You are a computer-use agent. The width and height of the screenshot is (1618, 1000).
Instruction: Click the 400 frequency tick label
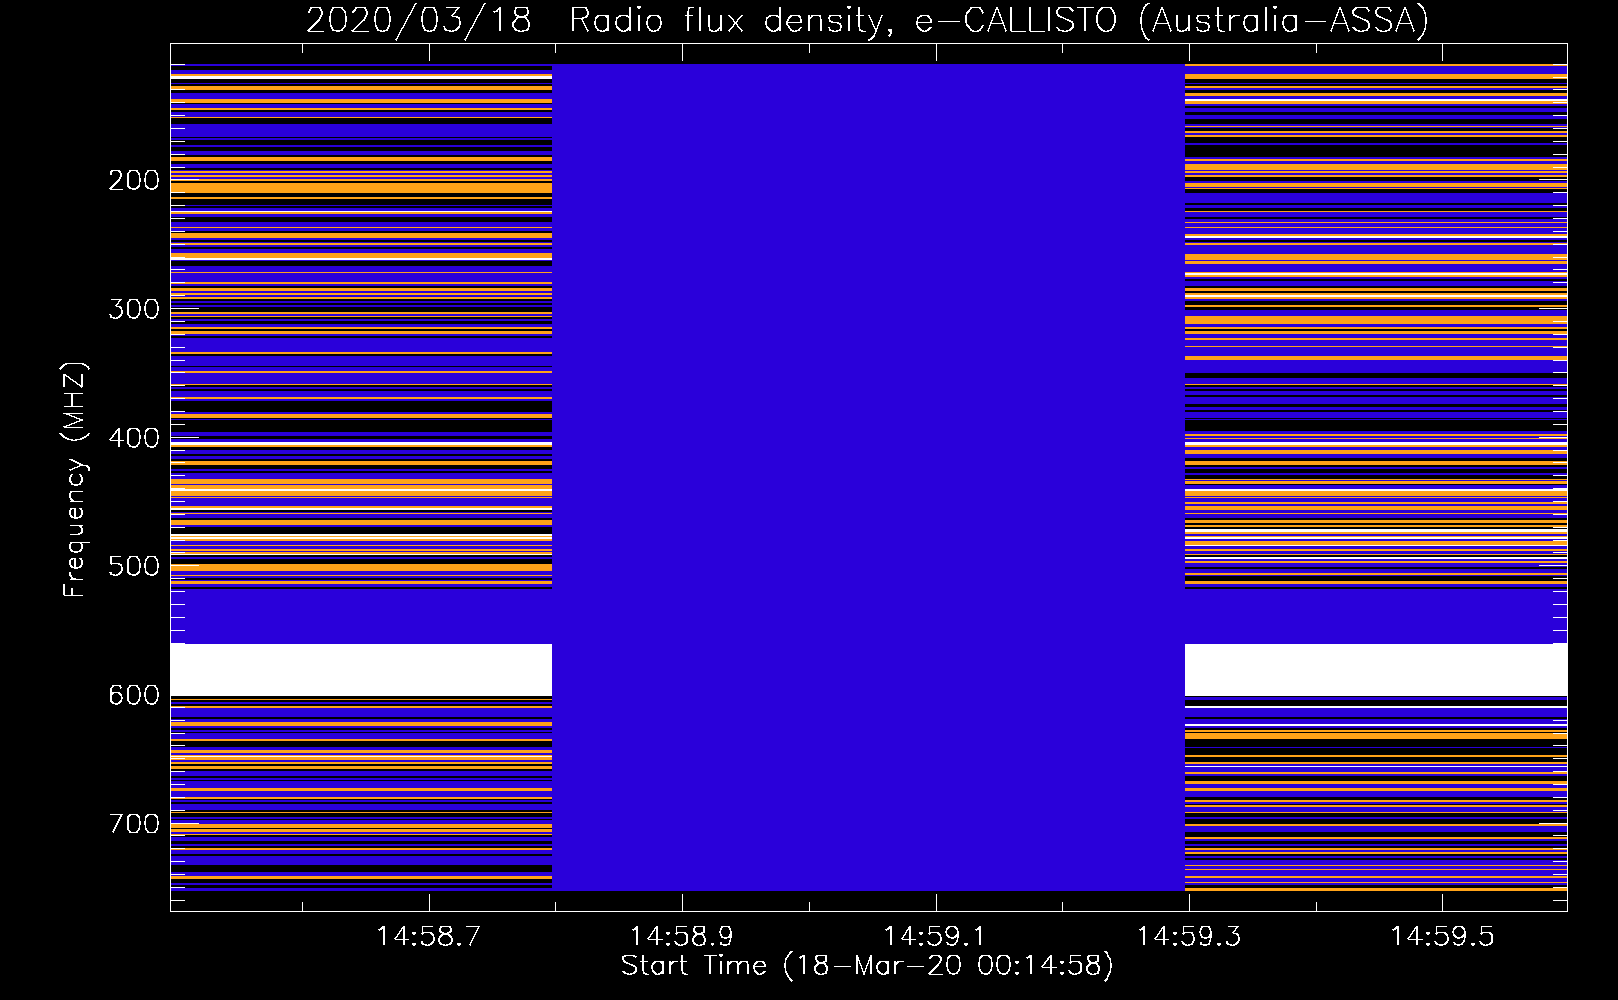click(134, 438)
